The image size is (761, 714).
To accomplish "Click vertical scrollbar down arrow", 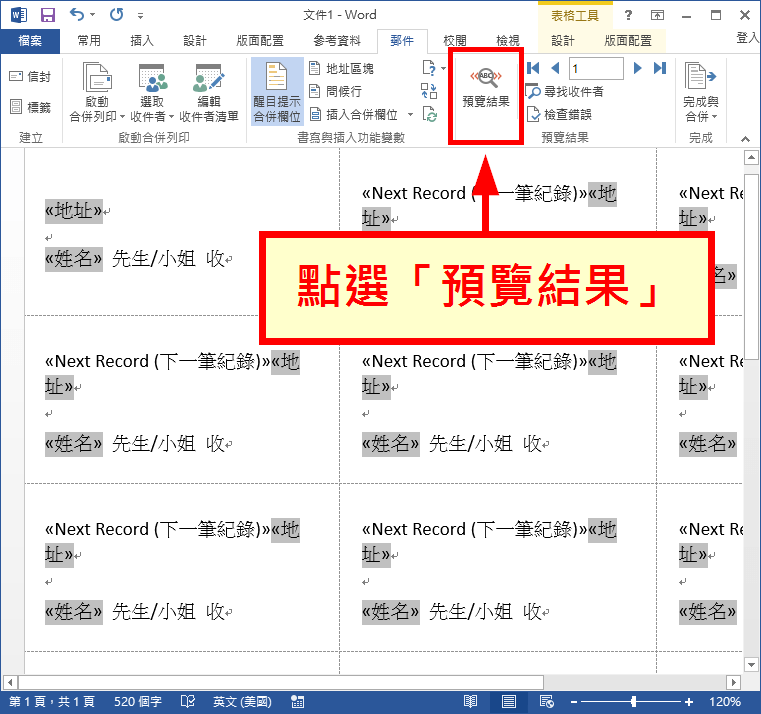I will click(x=751, y=664).
